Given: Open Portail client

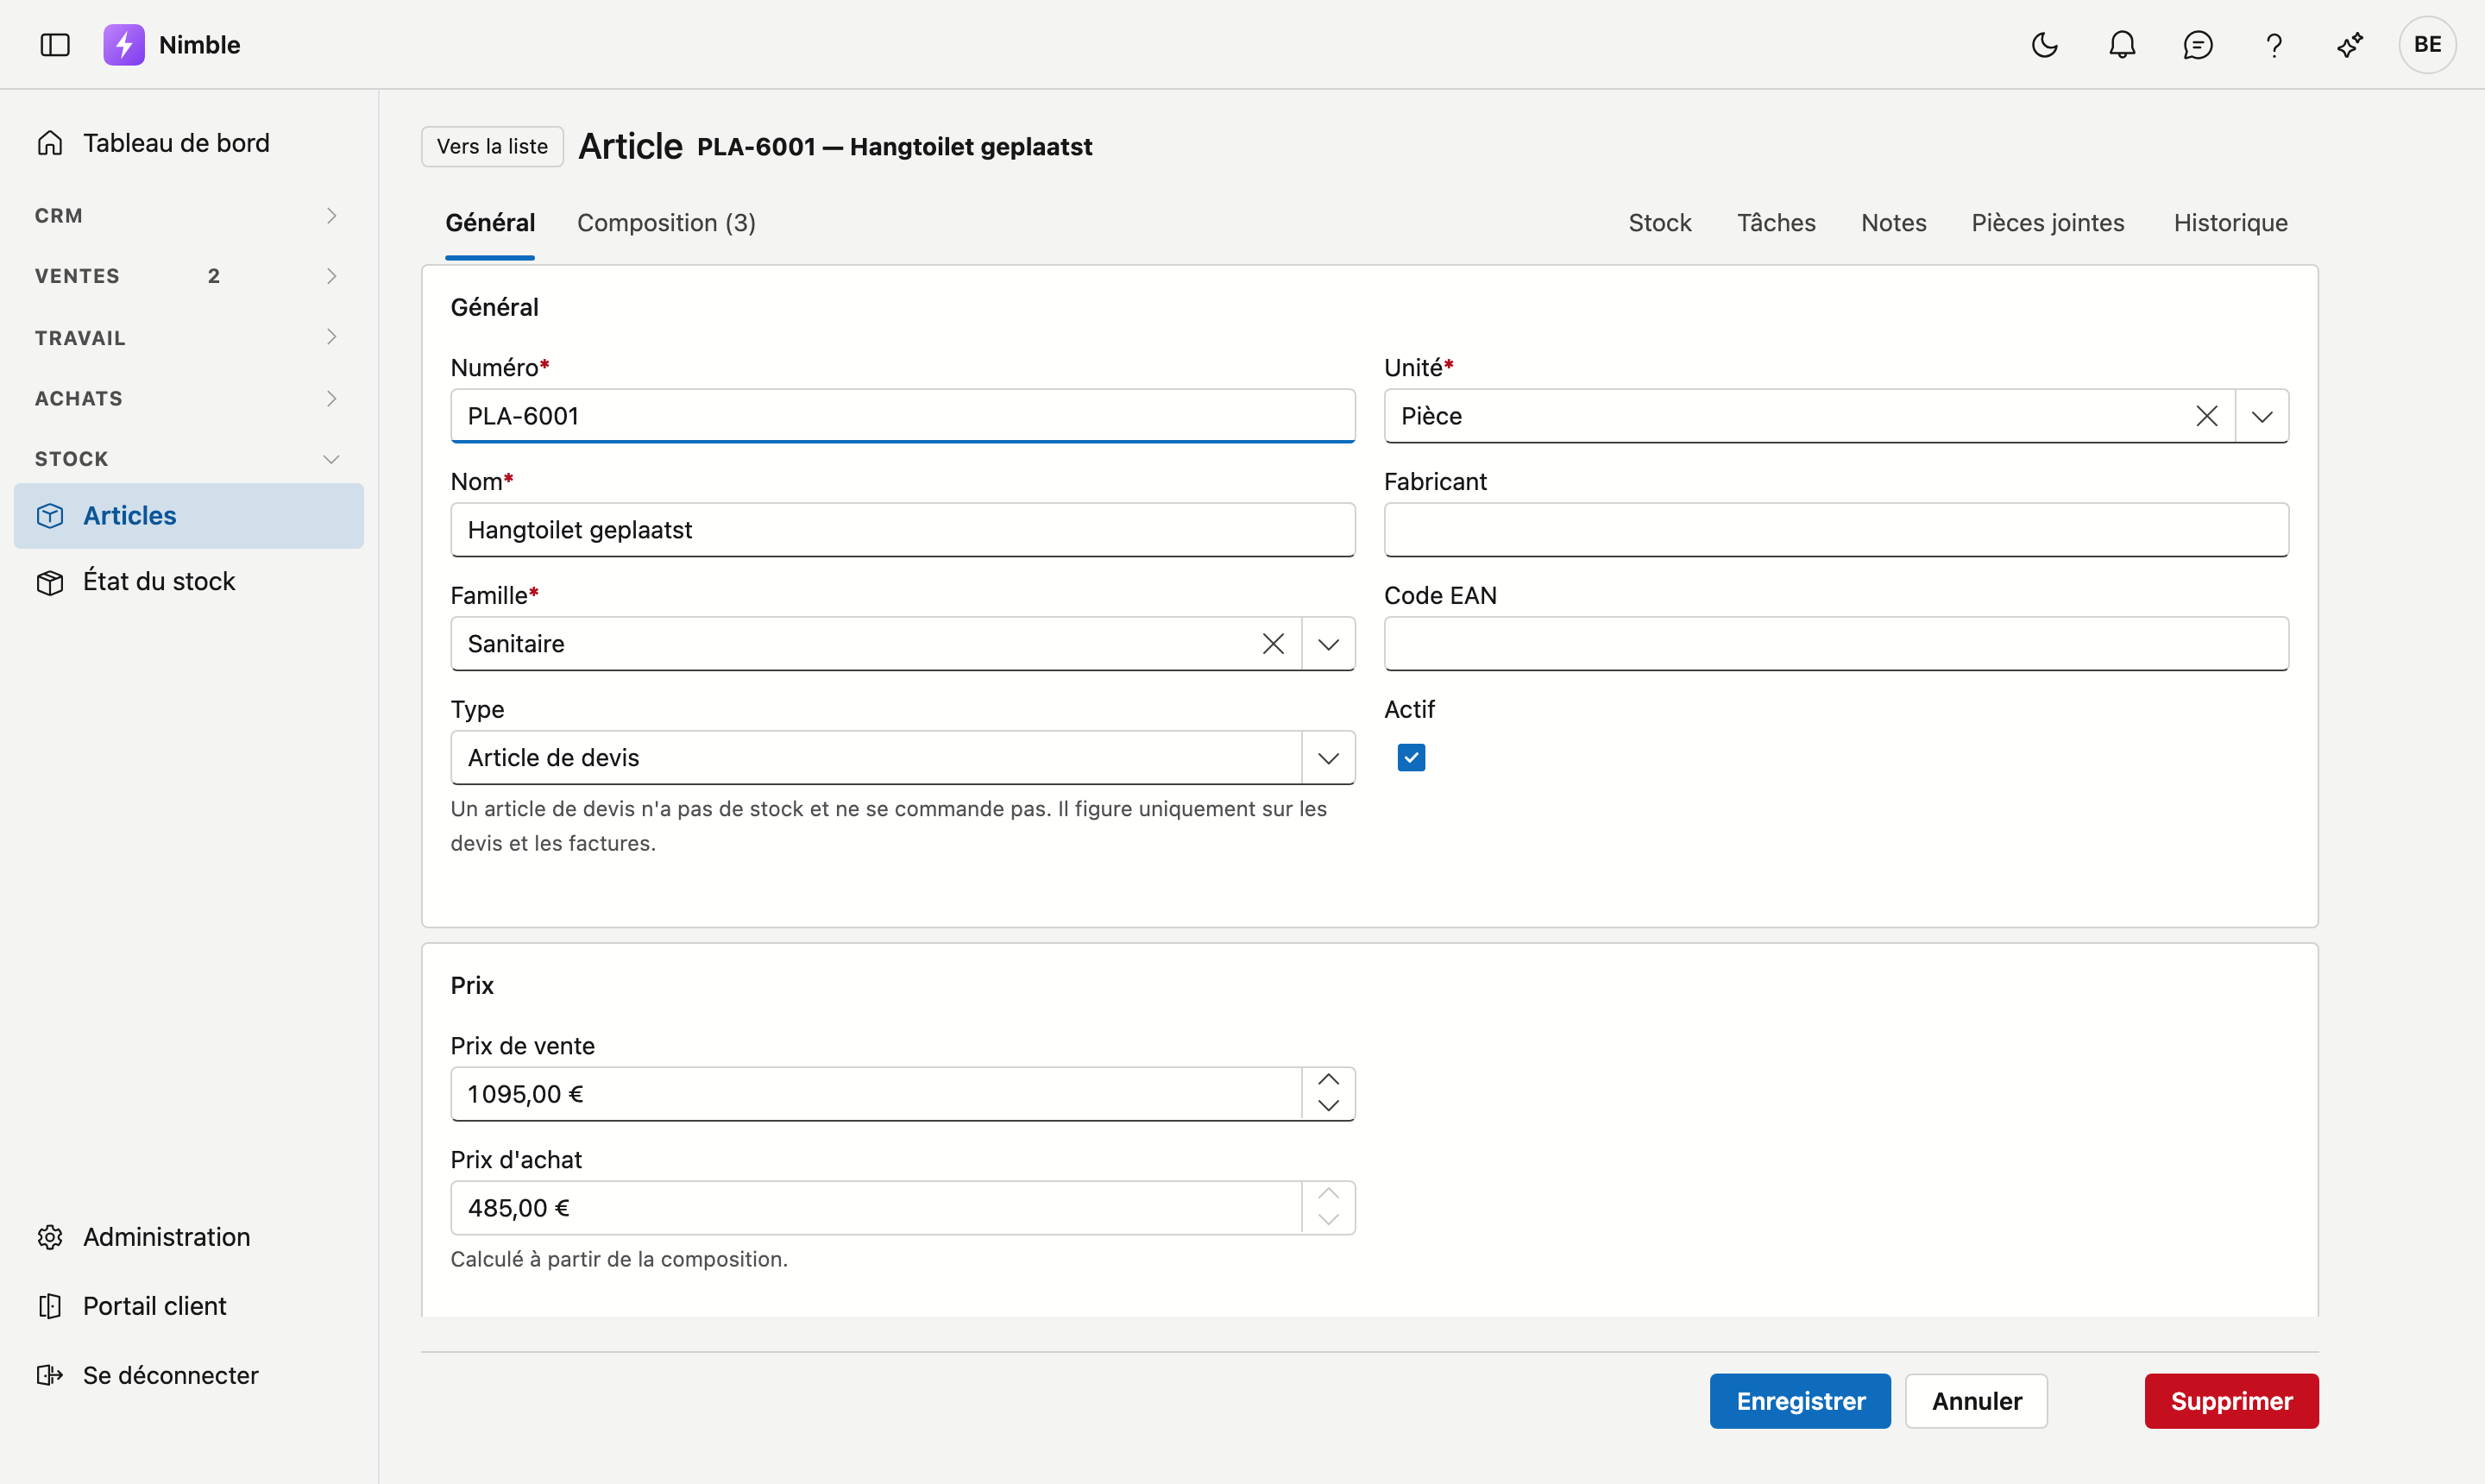Looking at the screenshot, I should 189,1306.
